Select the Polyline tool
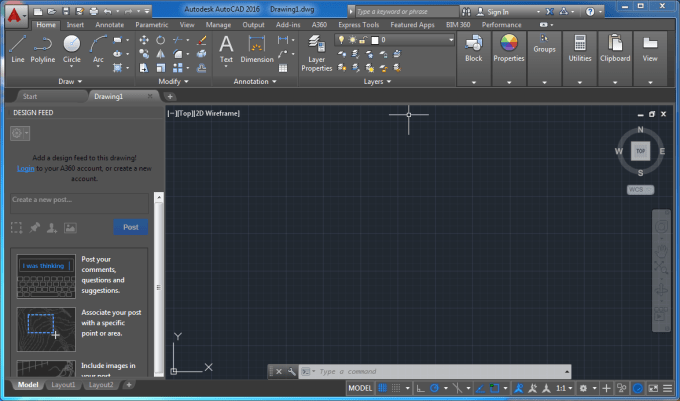The image size is (680, 401). (x=42, y=49)
